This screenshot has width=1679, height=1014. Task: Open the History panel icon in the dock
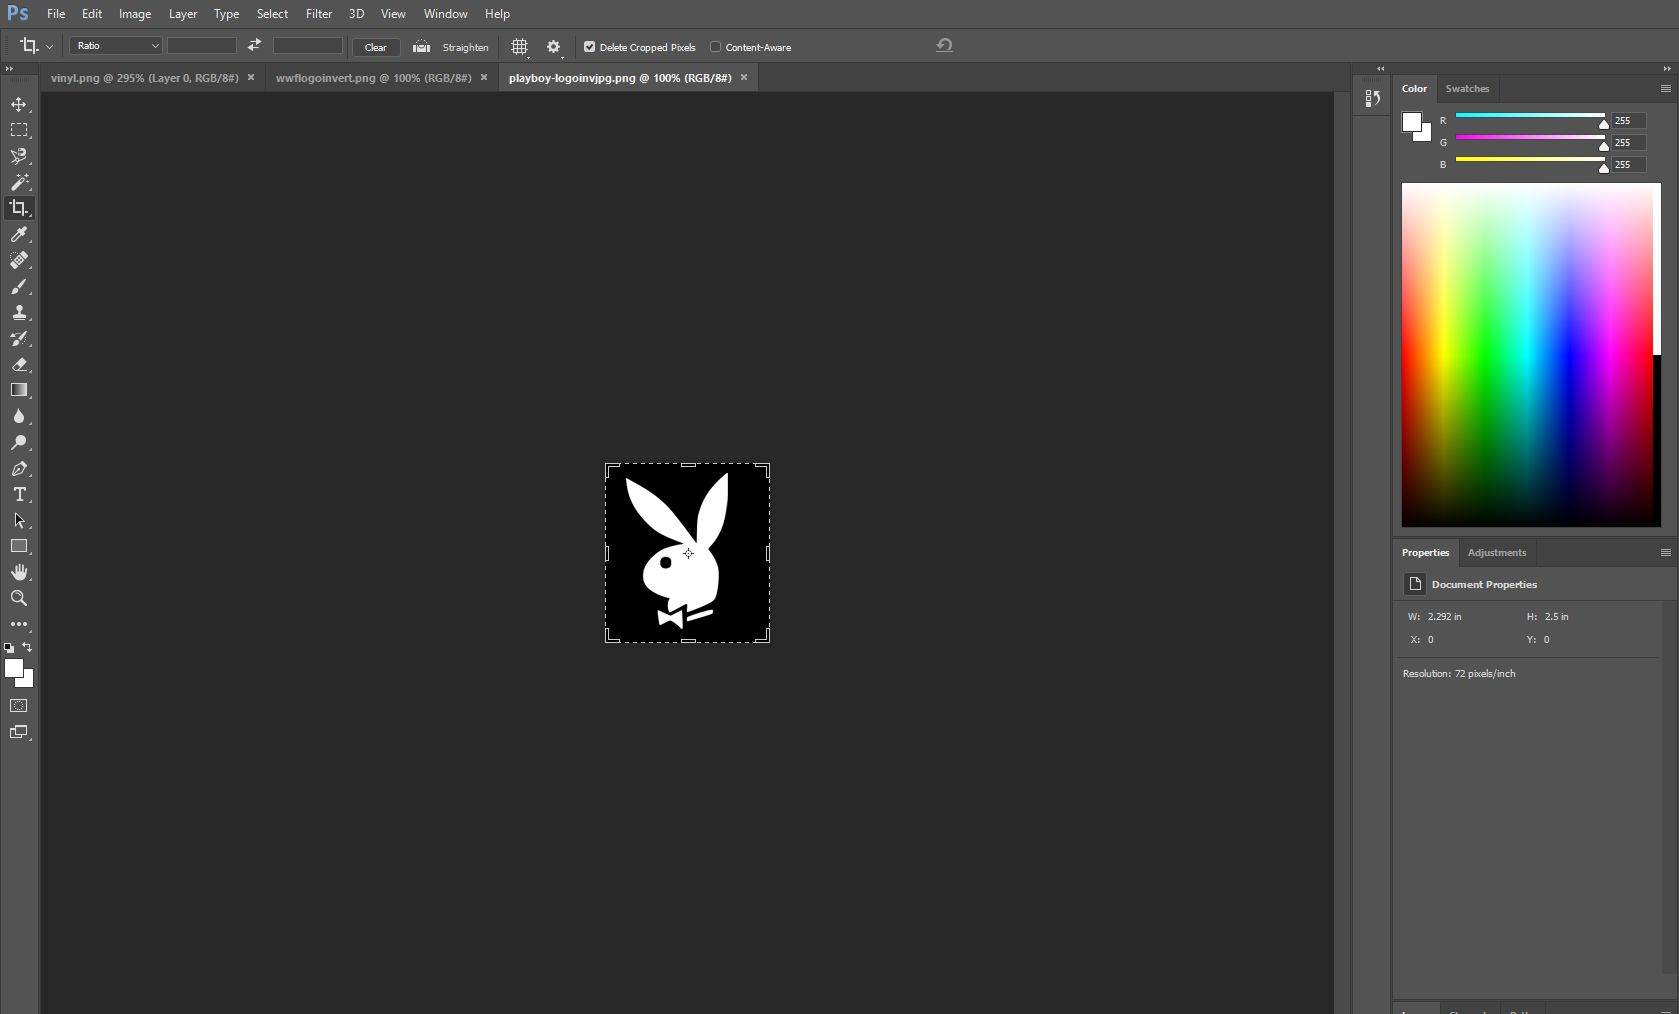click(x=1372, y=98)
